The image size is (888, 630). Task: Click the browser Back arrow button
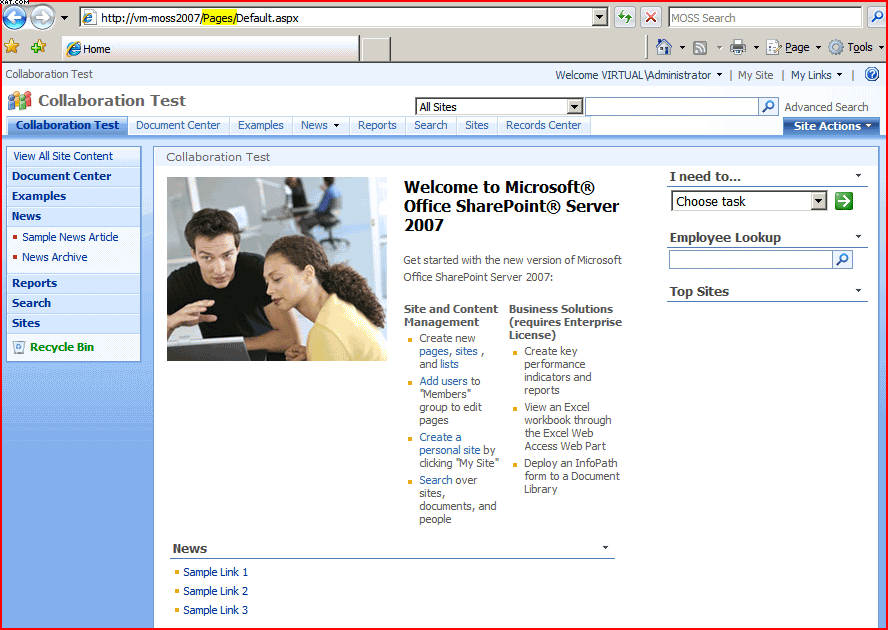click(15, 17)
